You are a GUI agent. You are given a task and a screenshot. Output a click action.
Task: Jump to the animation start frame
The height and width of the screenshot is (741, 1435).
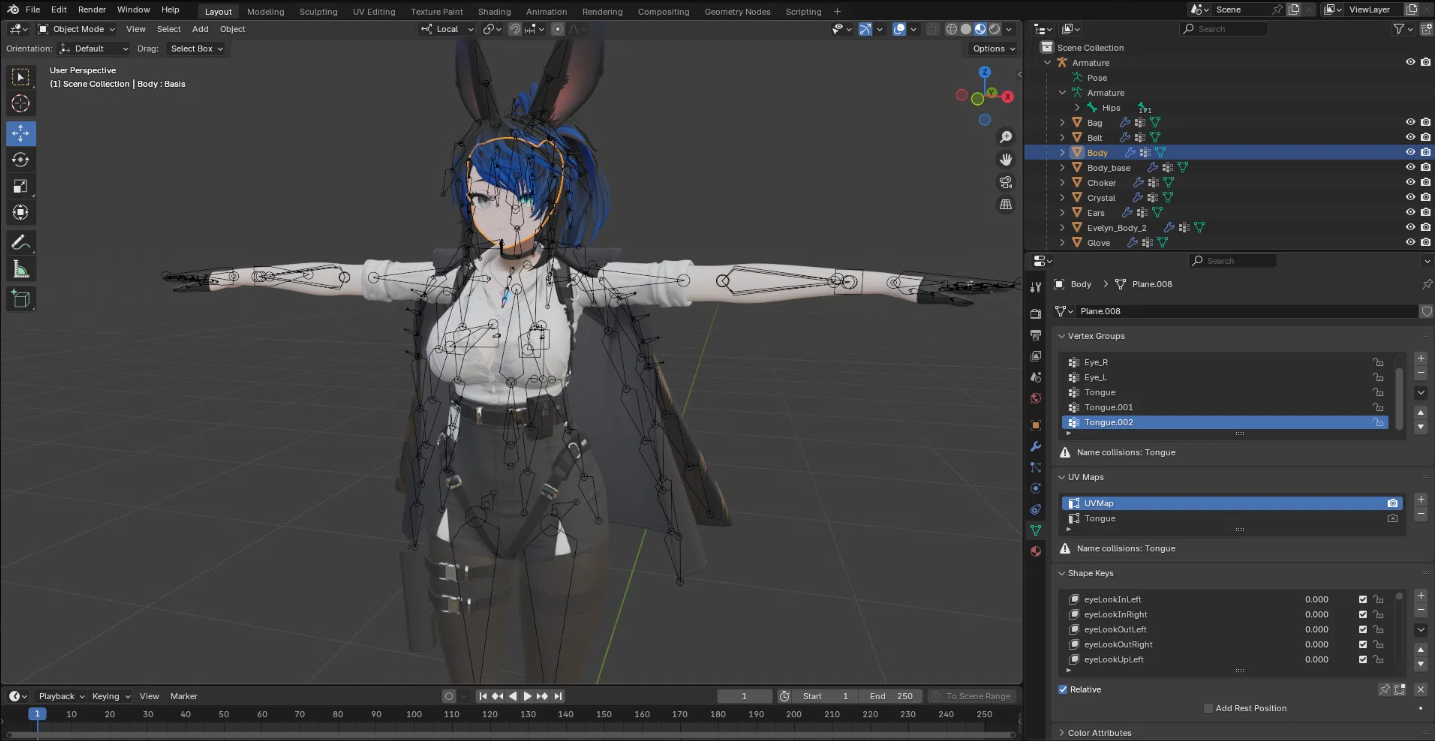point(483,696)
